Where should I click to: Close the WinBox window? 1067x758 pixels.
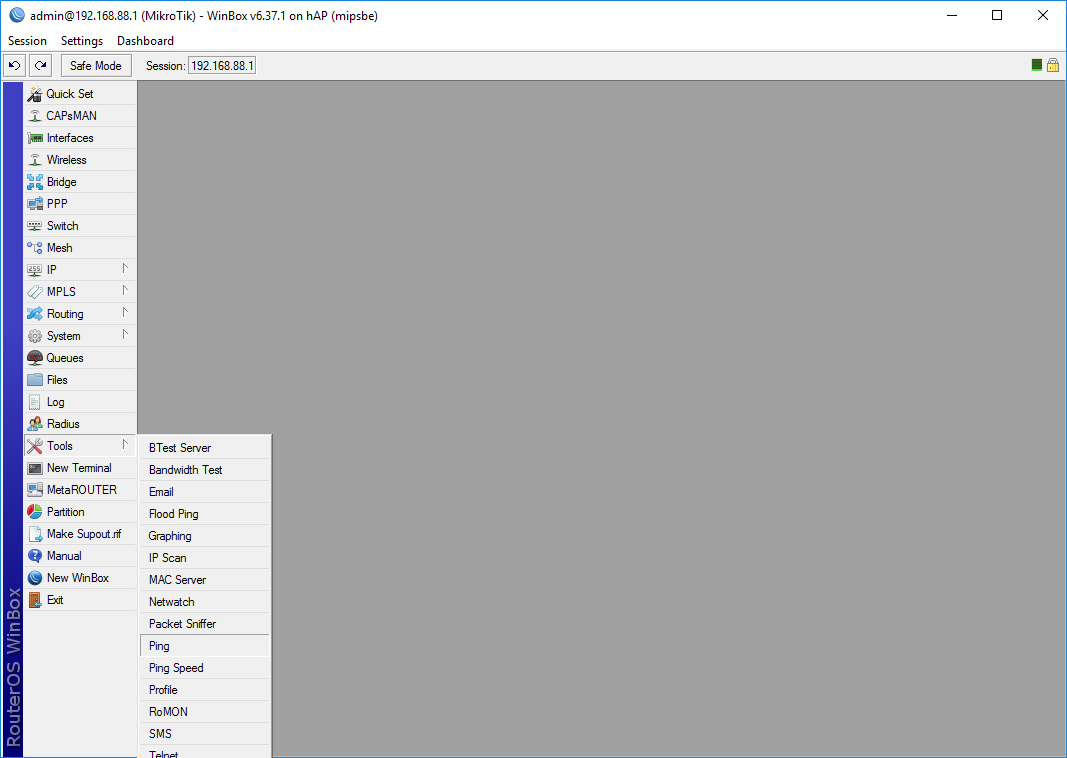tap(1043, 15)
